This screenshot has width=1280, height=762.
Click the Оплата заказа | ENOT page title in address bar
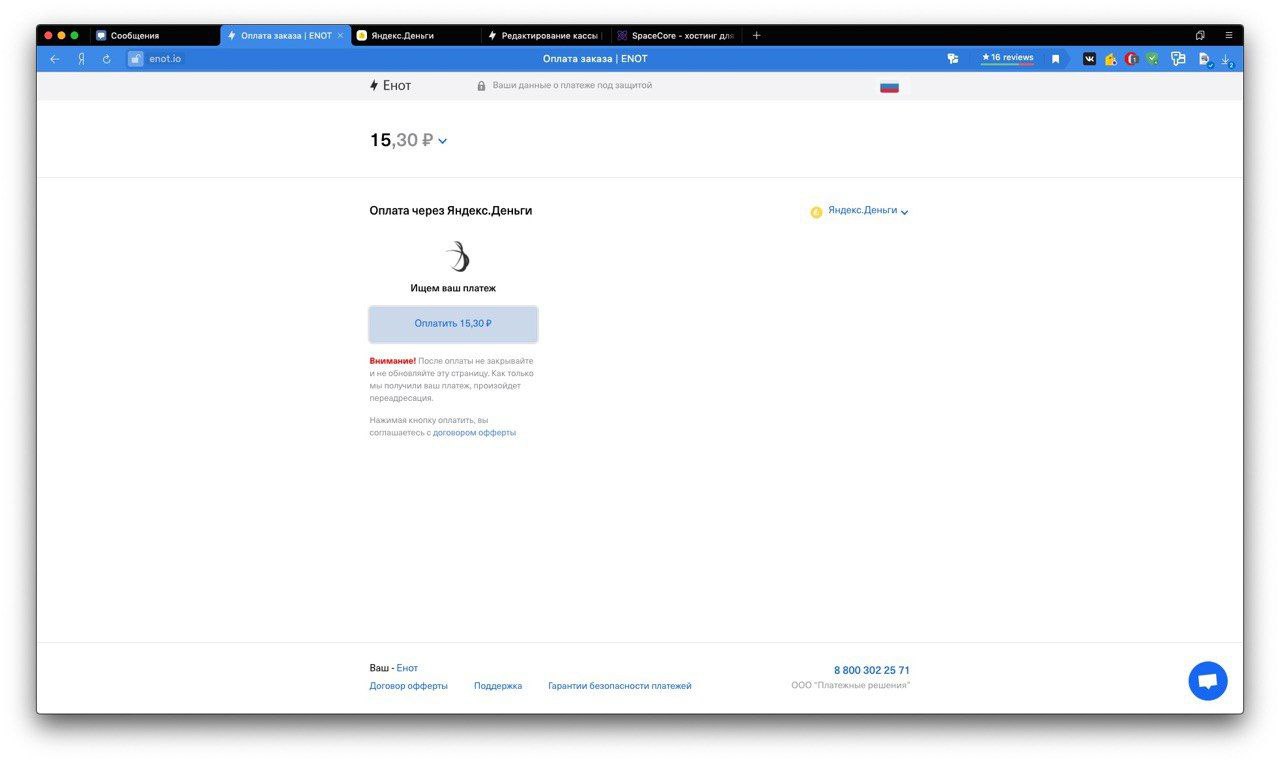(x=595, y=59)
